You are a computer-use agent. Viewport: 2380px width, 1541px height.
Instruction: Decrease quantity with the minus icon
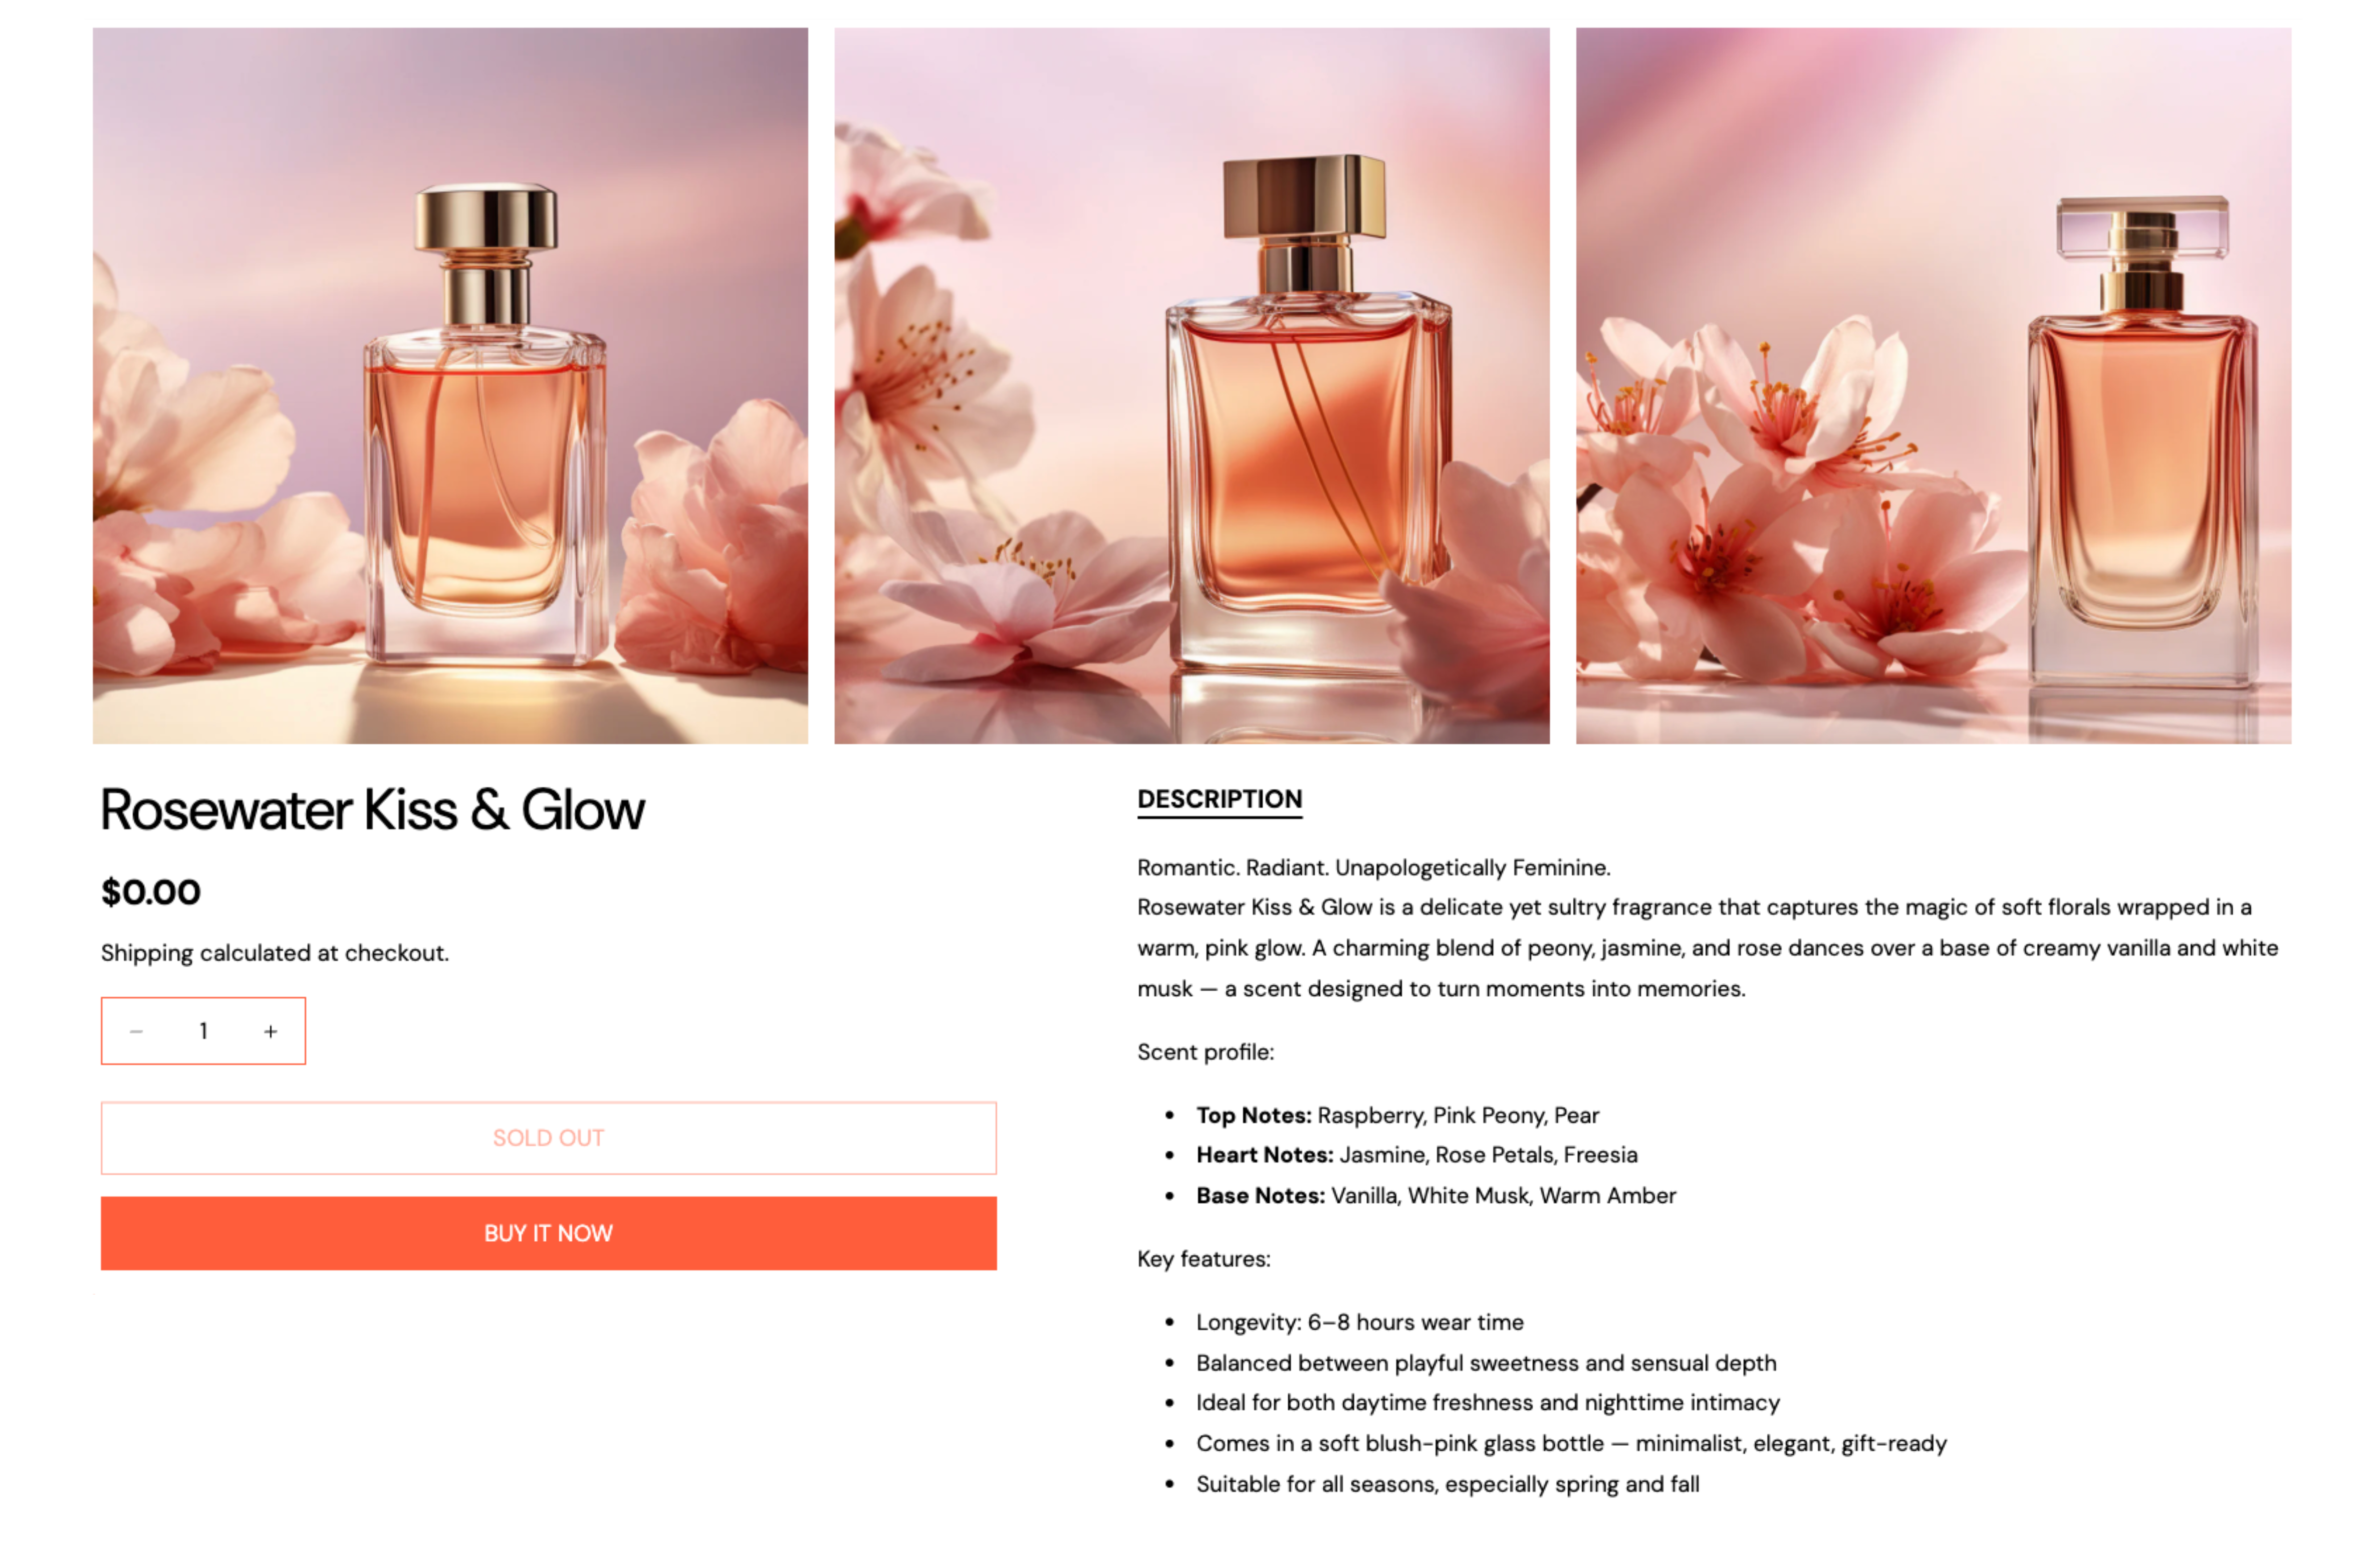[136, 1031]
